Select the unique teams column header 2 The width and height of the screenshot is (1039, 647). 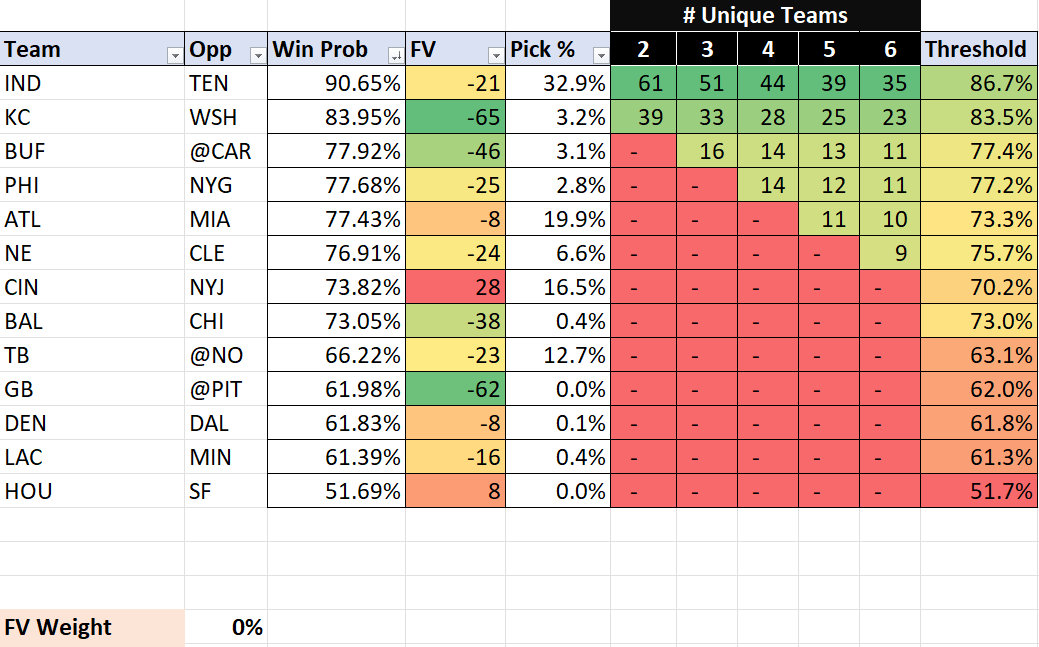643,50
